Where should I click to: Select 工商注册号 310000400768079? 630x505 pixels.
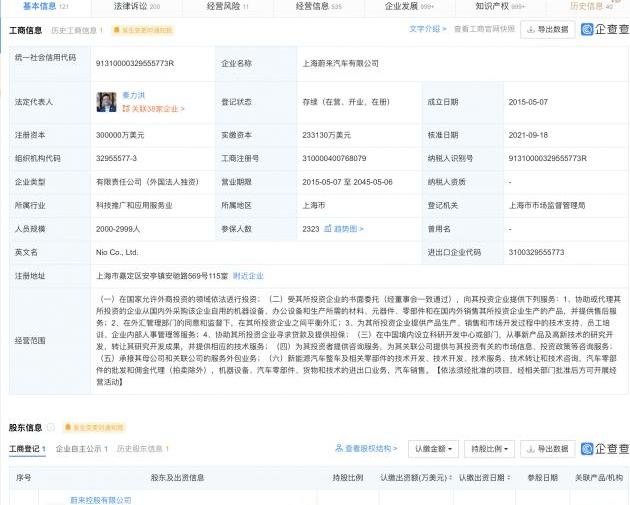334,158
